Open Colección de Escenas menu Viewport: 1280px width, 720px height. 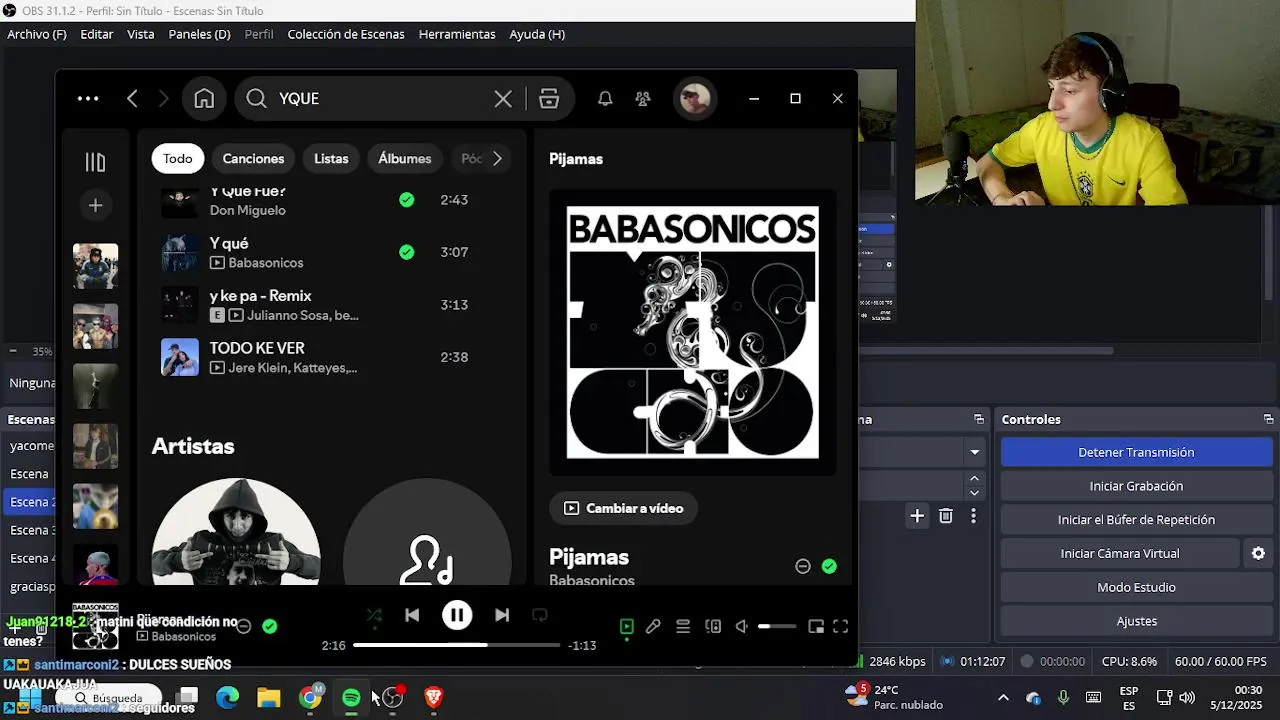pyautogui.click(x=346, y=34)
